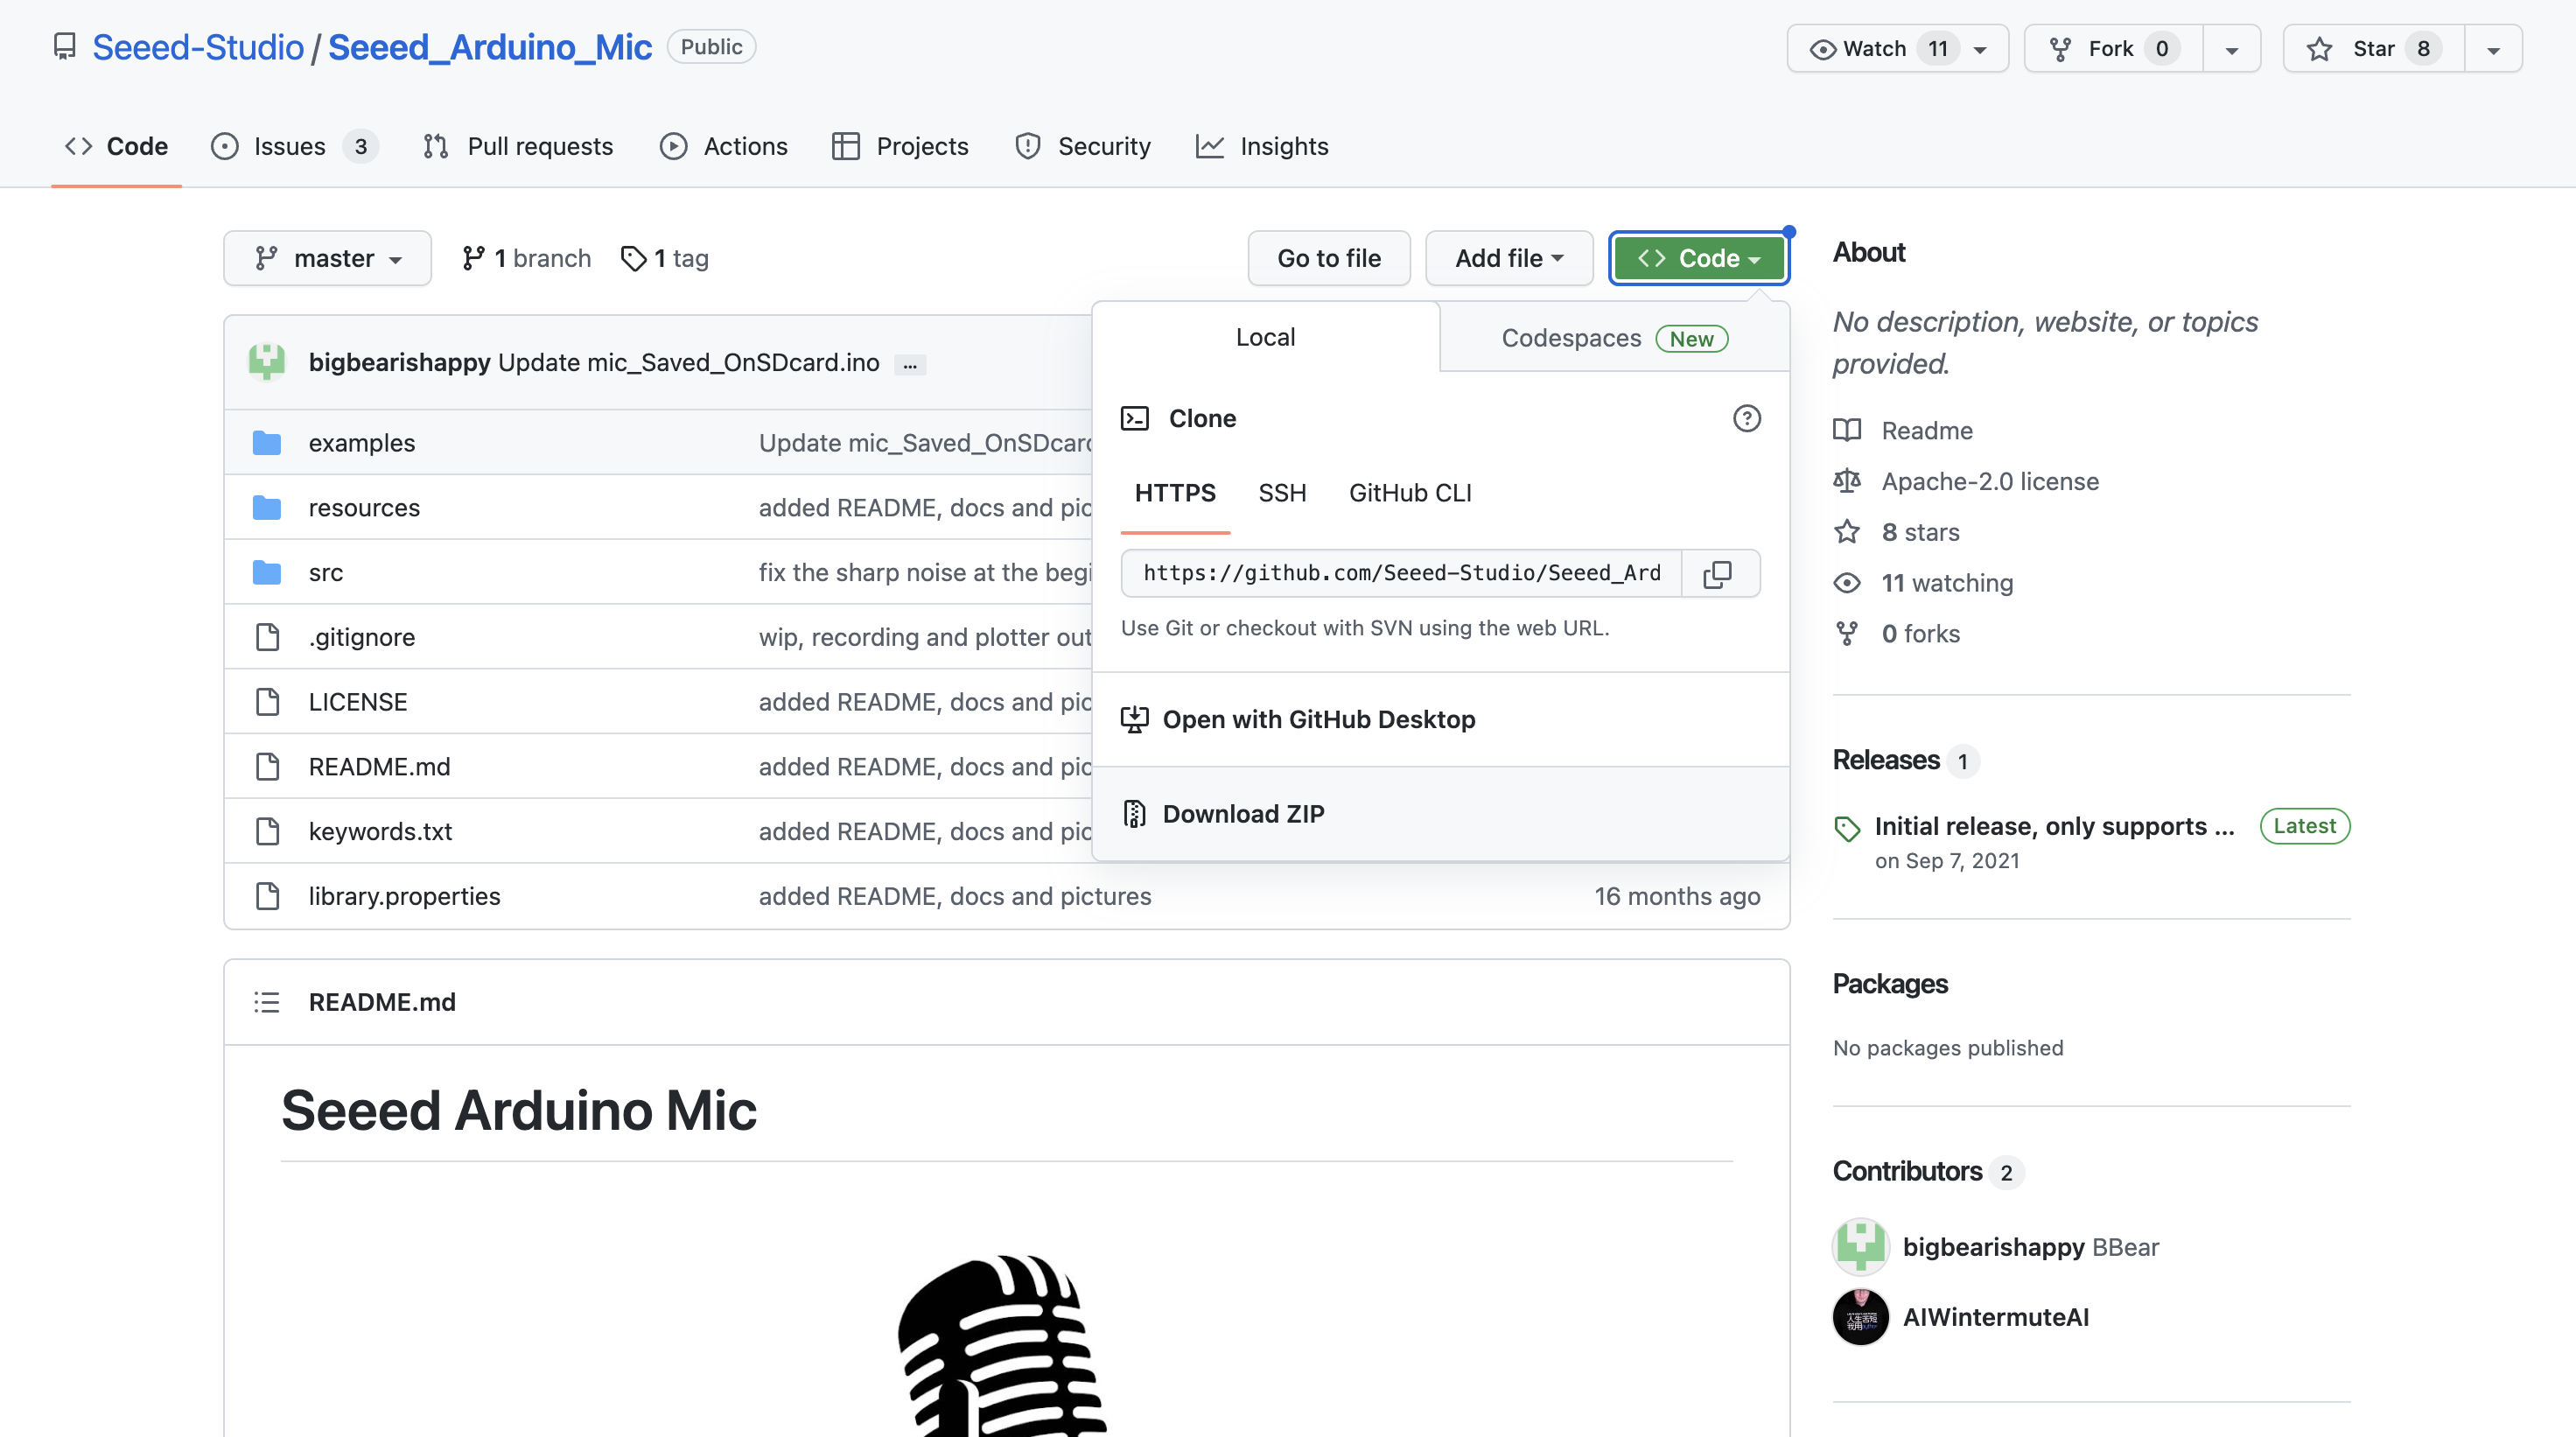Open the Clone help question-mark icon
Viewport: 2576px width, 1437px height.
1746,418
